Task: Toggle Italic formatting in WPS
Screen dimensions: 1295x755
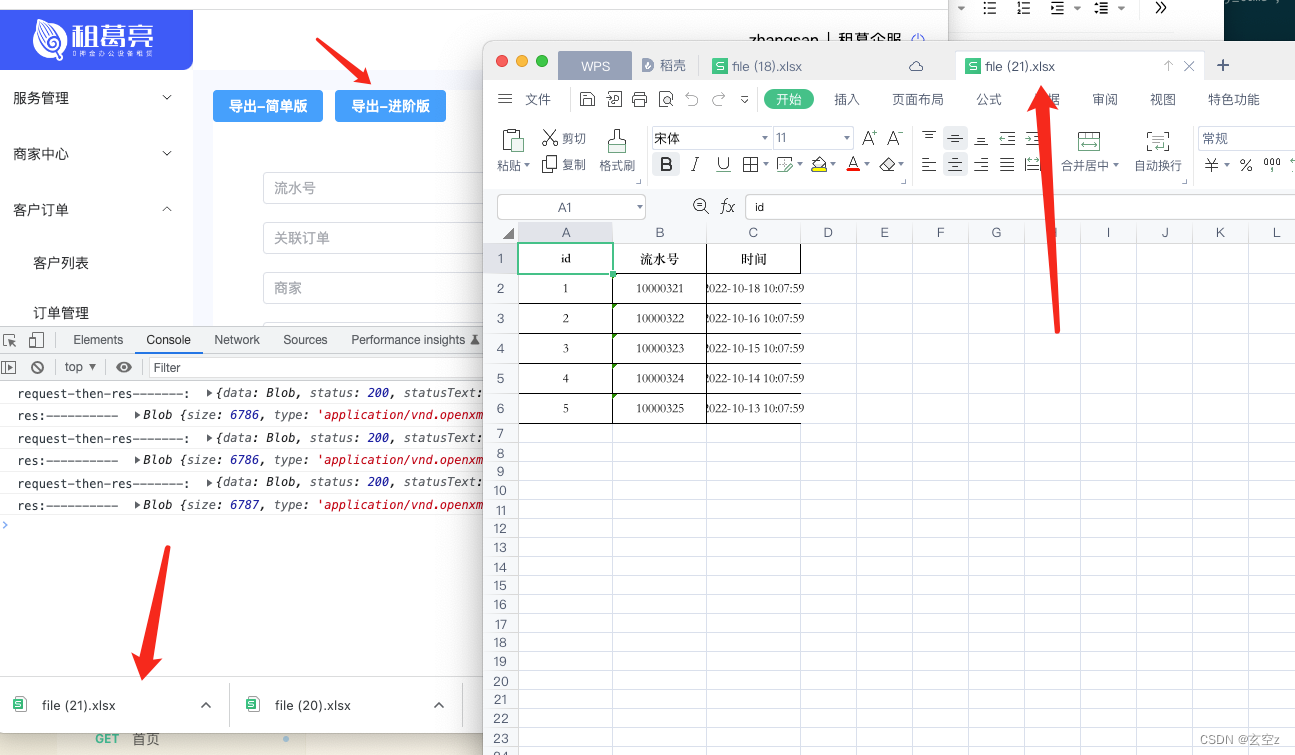Action: click(x=695, y=164)
